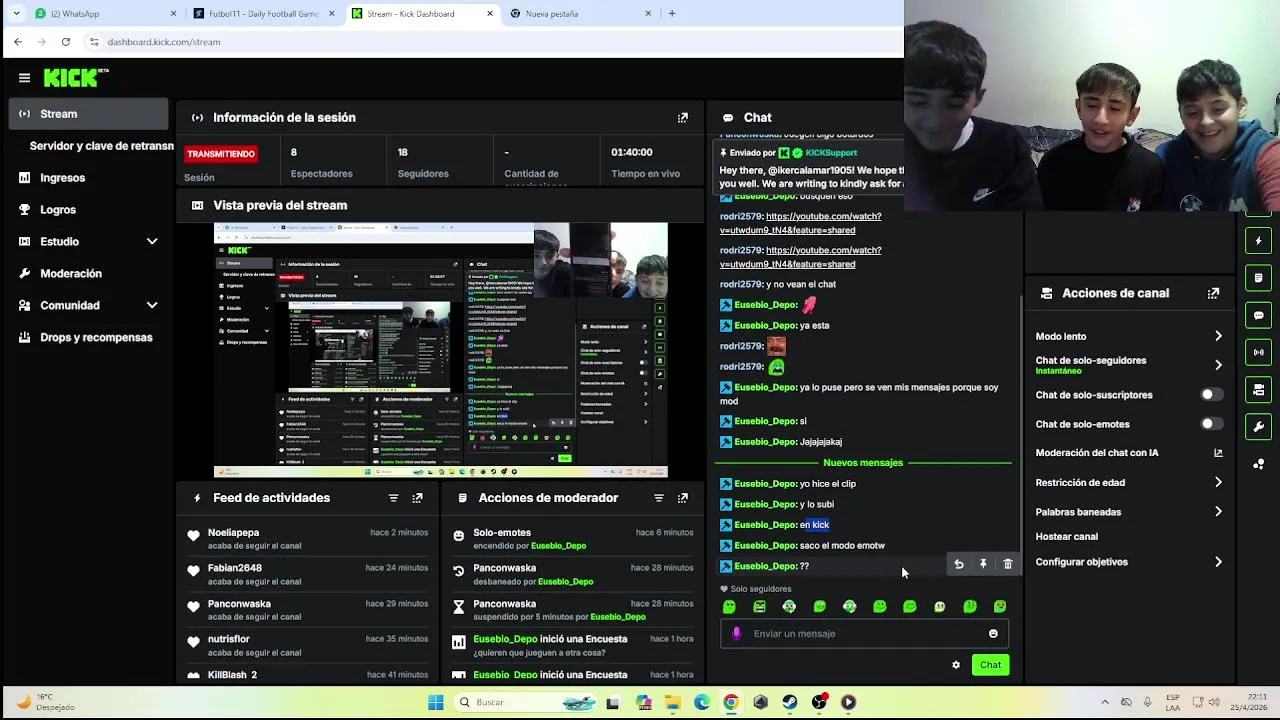
Task: Open a new browser tab with plus
Action: [672, 14]
